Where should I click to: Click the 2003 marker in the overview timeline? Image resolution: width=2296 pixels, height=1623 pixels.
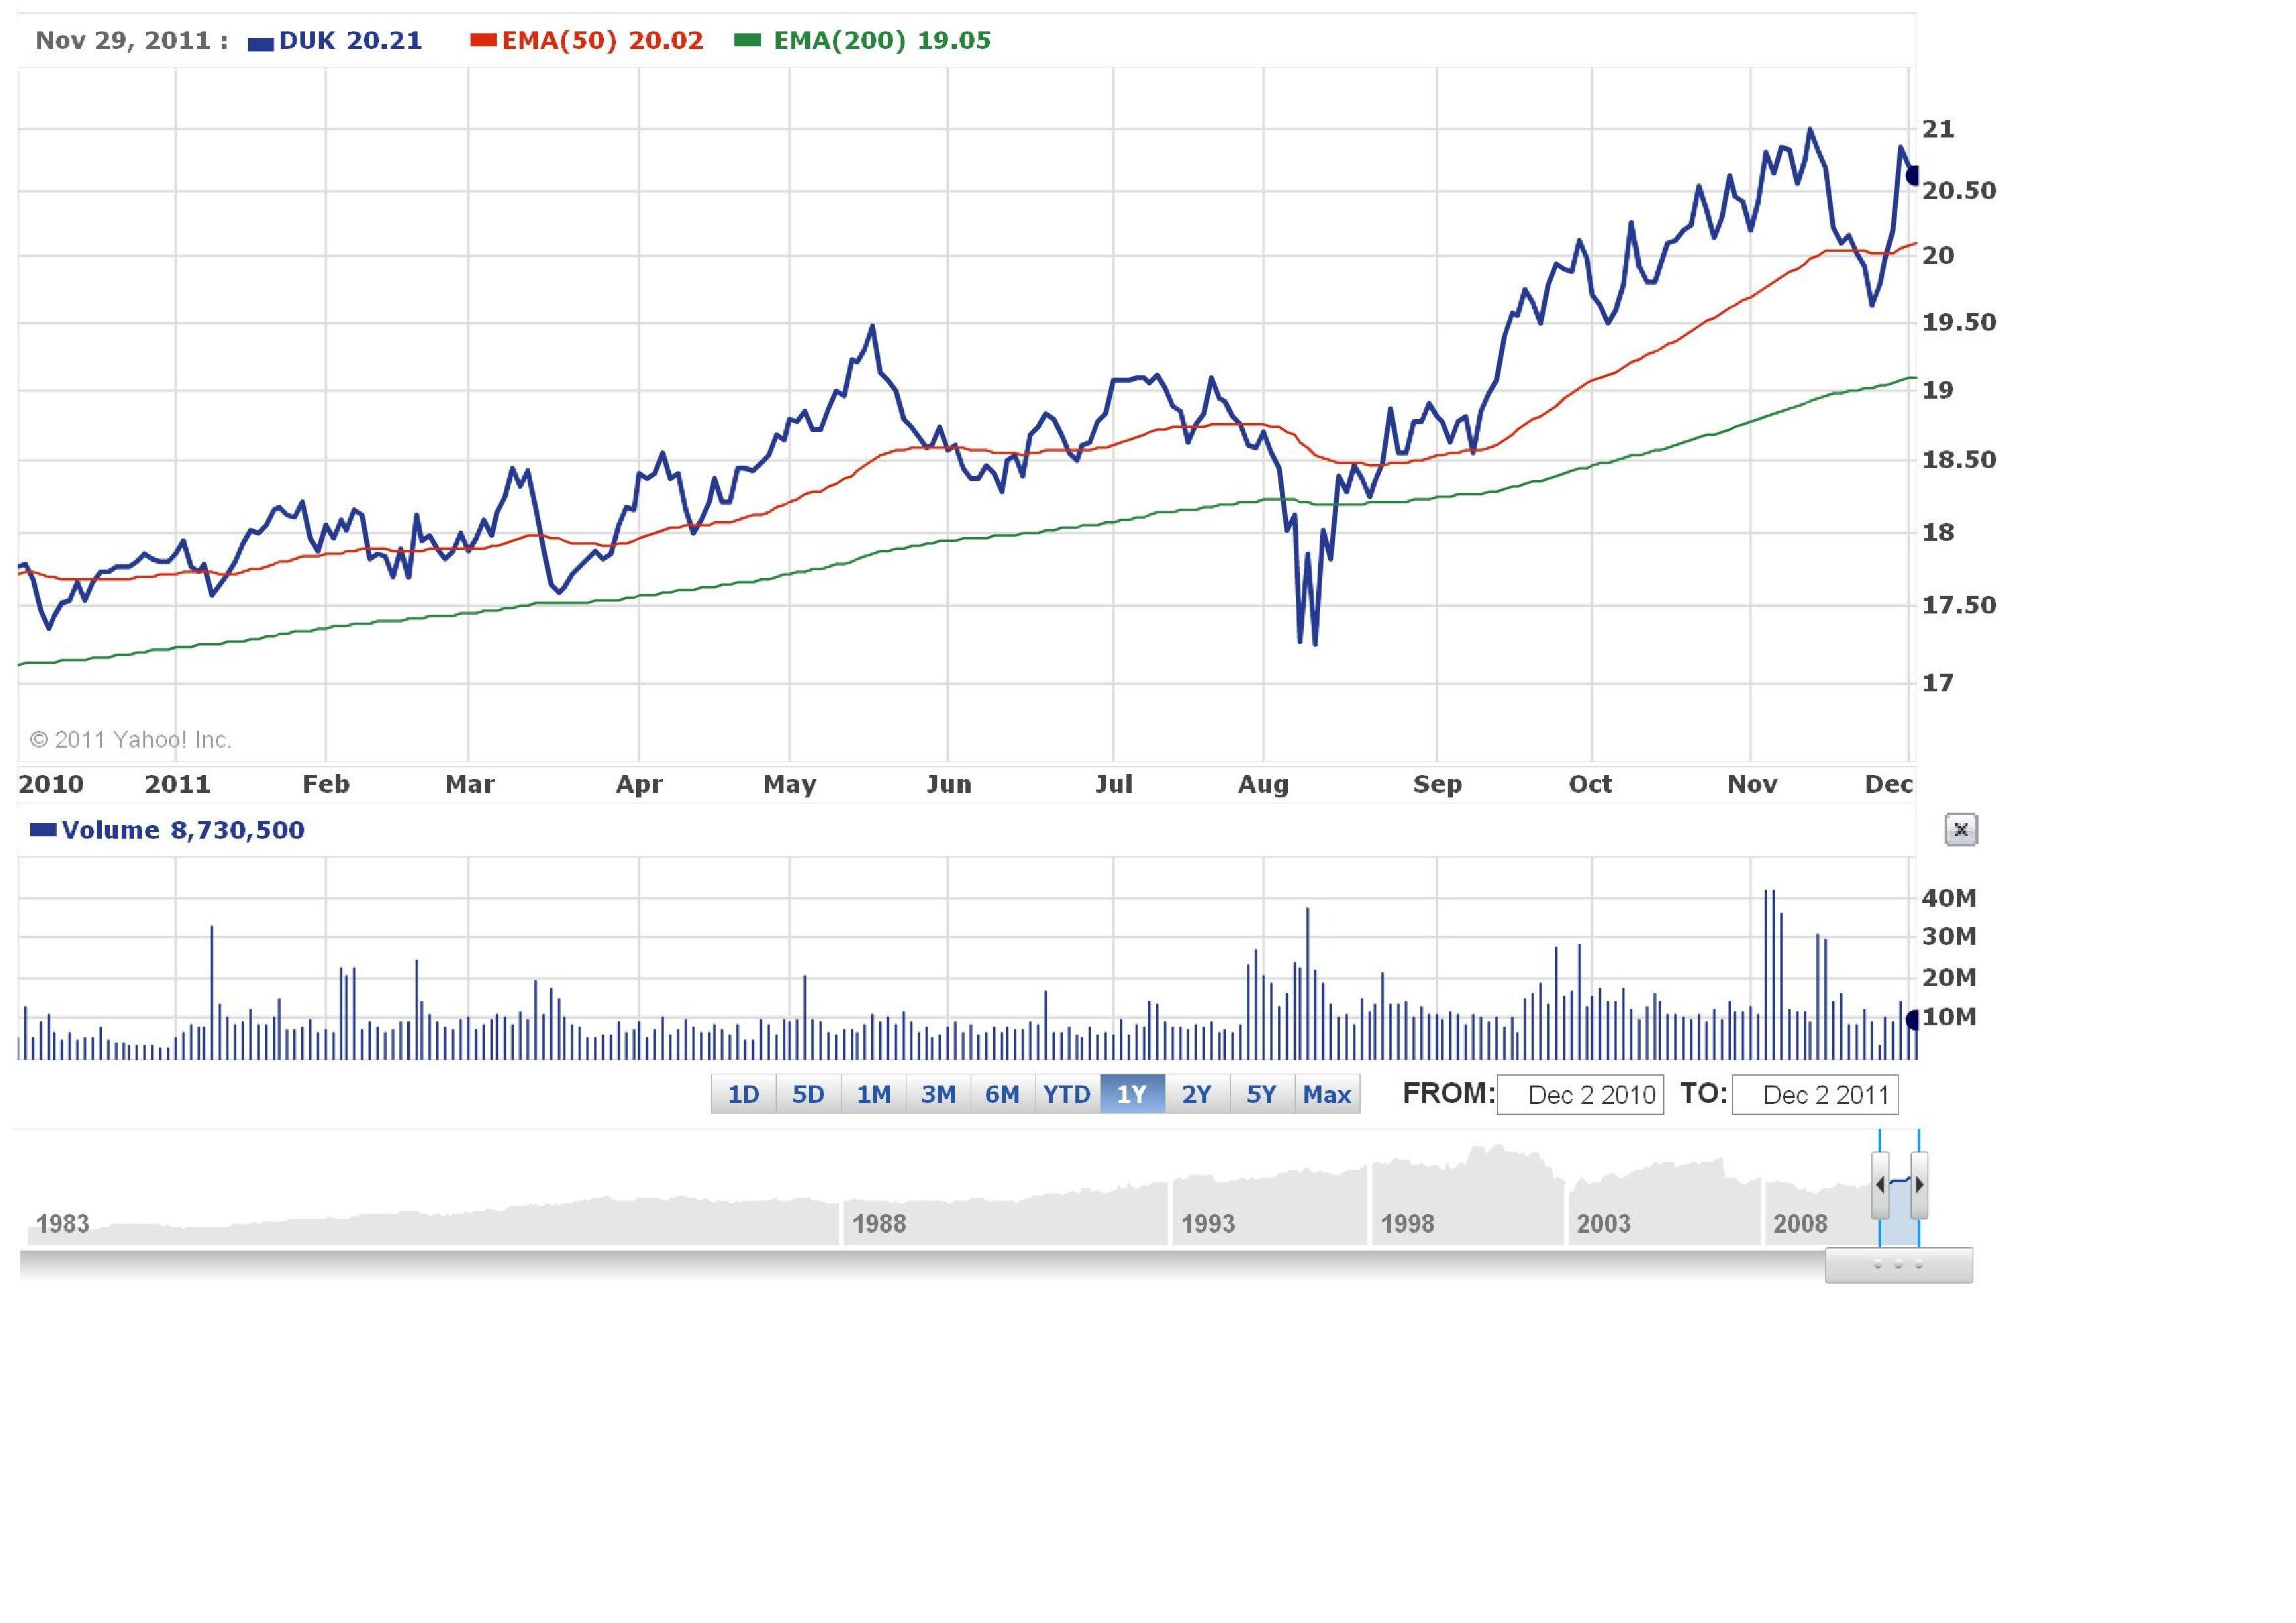click(x=1604, y=1224)
